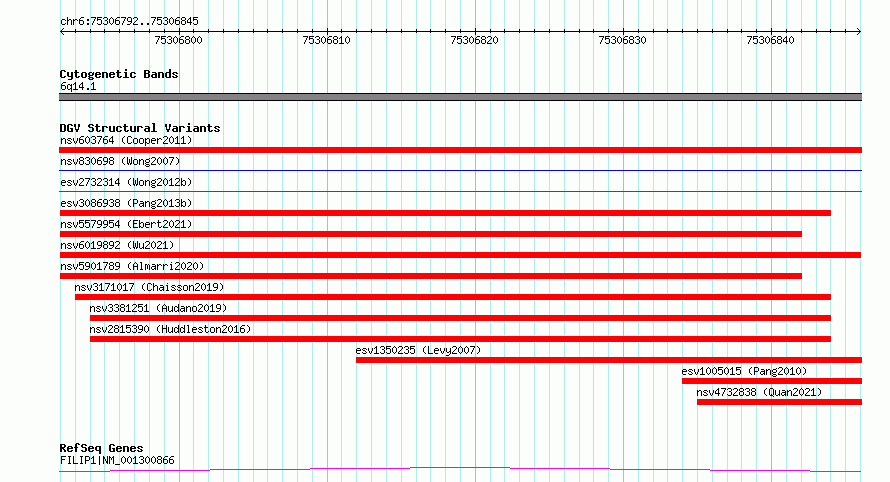Screen dimensions: 890x482
Task: Click the red bar for nsv2815390
Action: (460, 339)
